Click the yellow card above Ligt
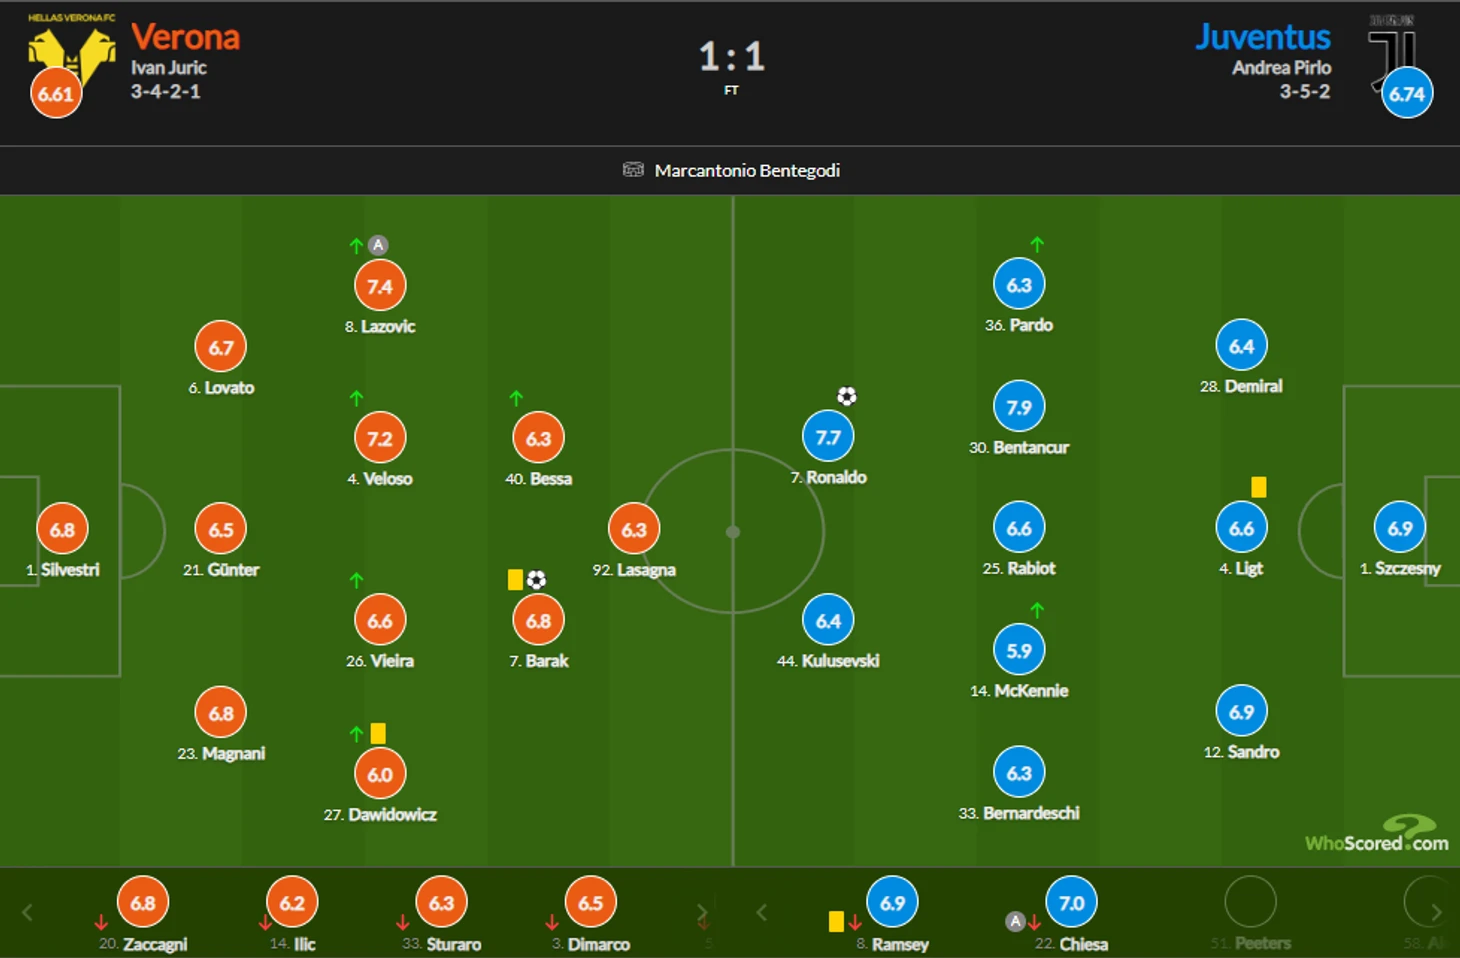Viewport: 1460px width, 958px height. [1259, 487]
